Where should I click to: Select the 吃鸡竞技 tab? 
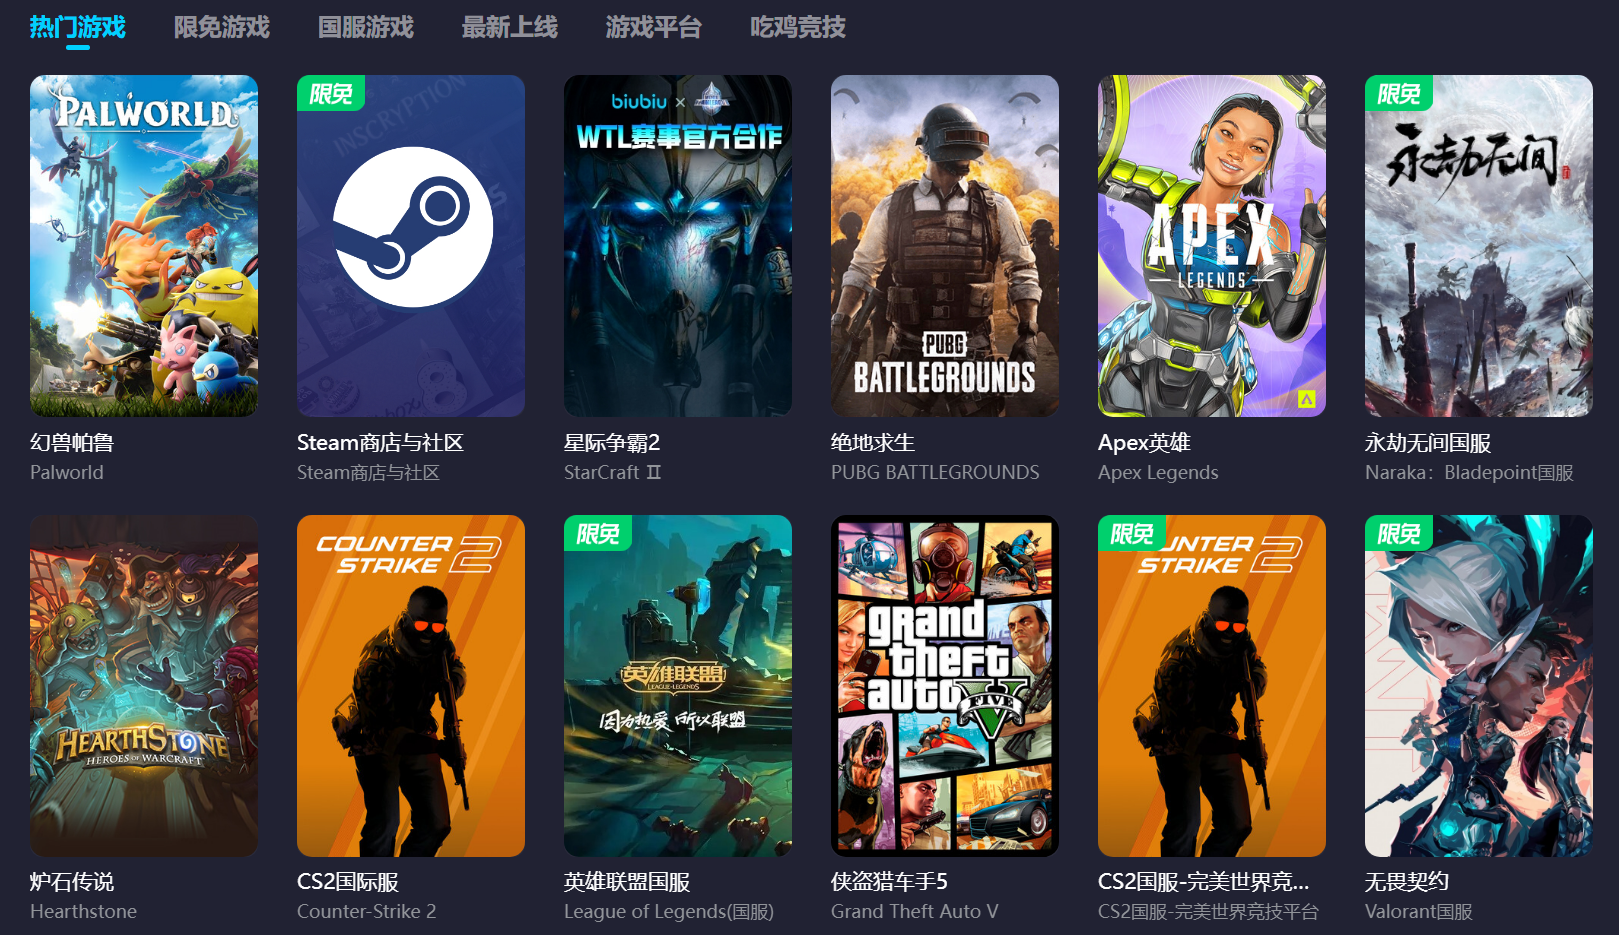(798, 27)
